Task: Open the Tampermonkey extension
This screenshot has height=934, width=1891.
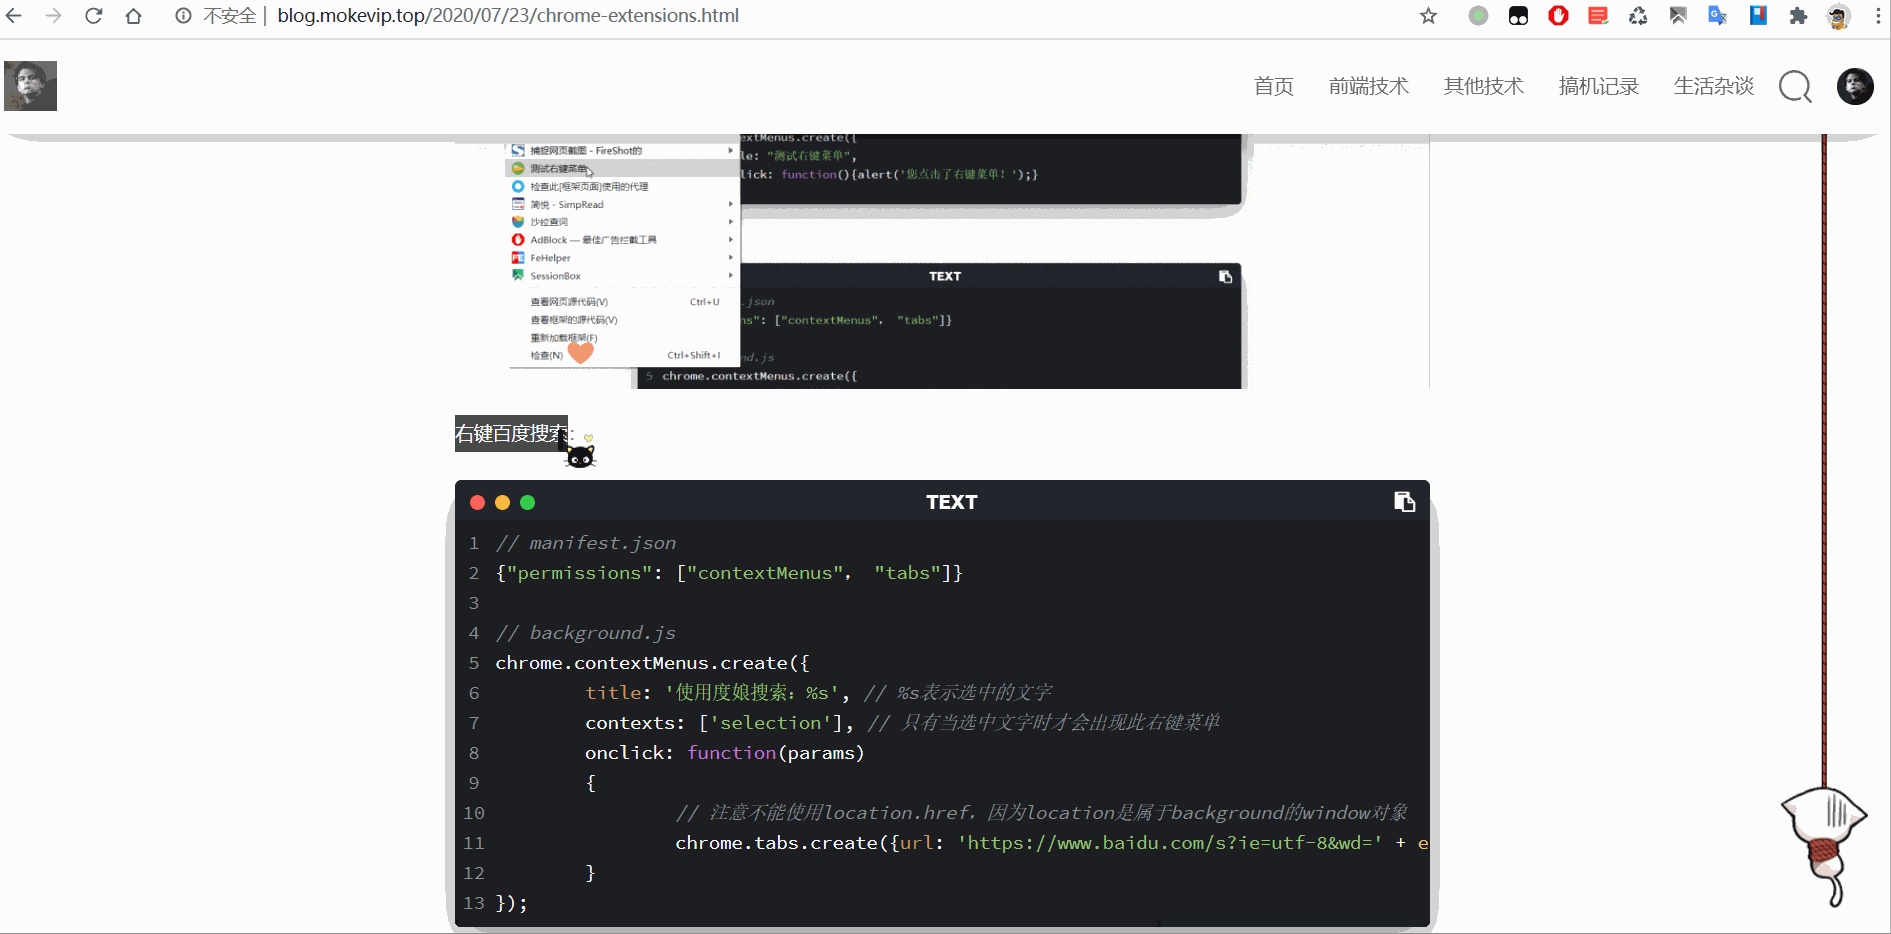Action: pyautogui.click(x=1518, y=16)
